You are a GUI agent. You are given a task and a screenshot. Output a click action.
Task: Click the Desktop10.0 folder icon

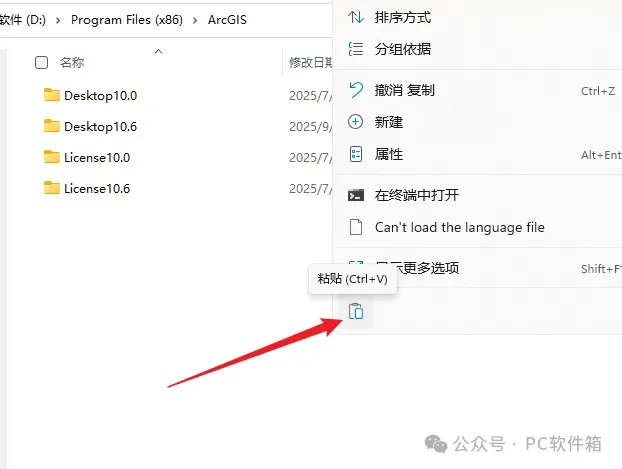[52, 95]
